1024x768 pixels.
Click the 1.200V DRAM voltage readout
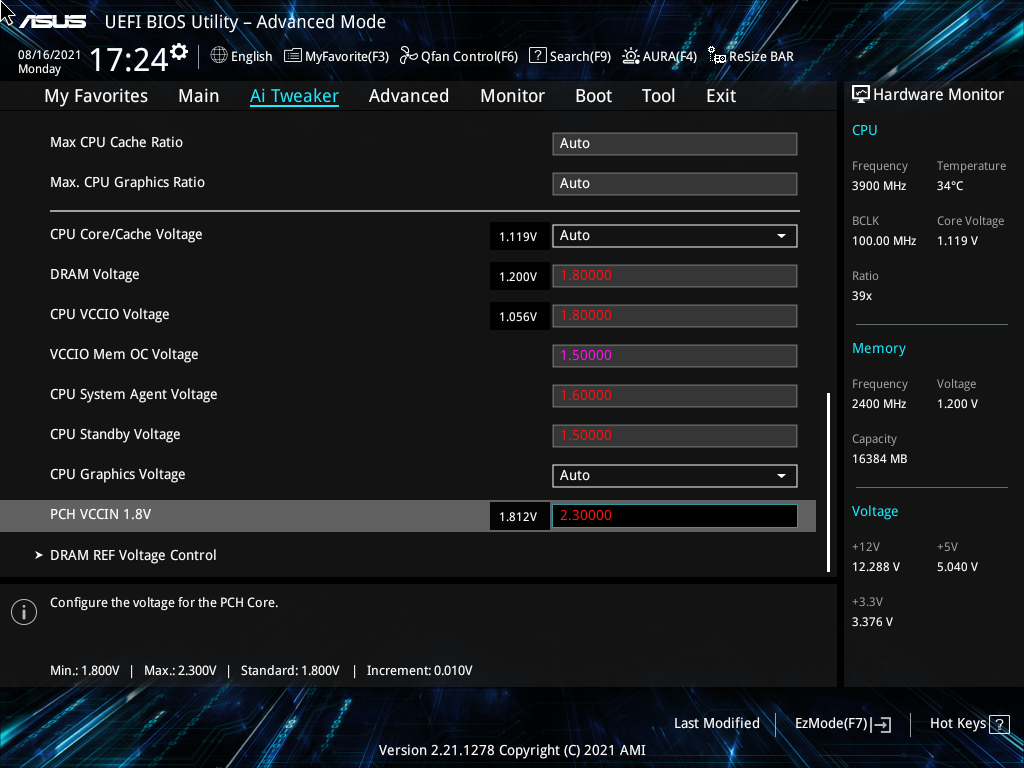pyautogui.click(x=519, y=276)
